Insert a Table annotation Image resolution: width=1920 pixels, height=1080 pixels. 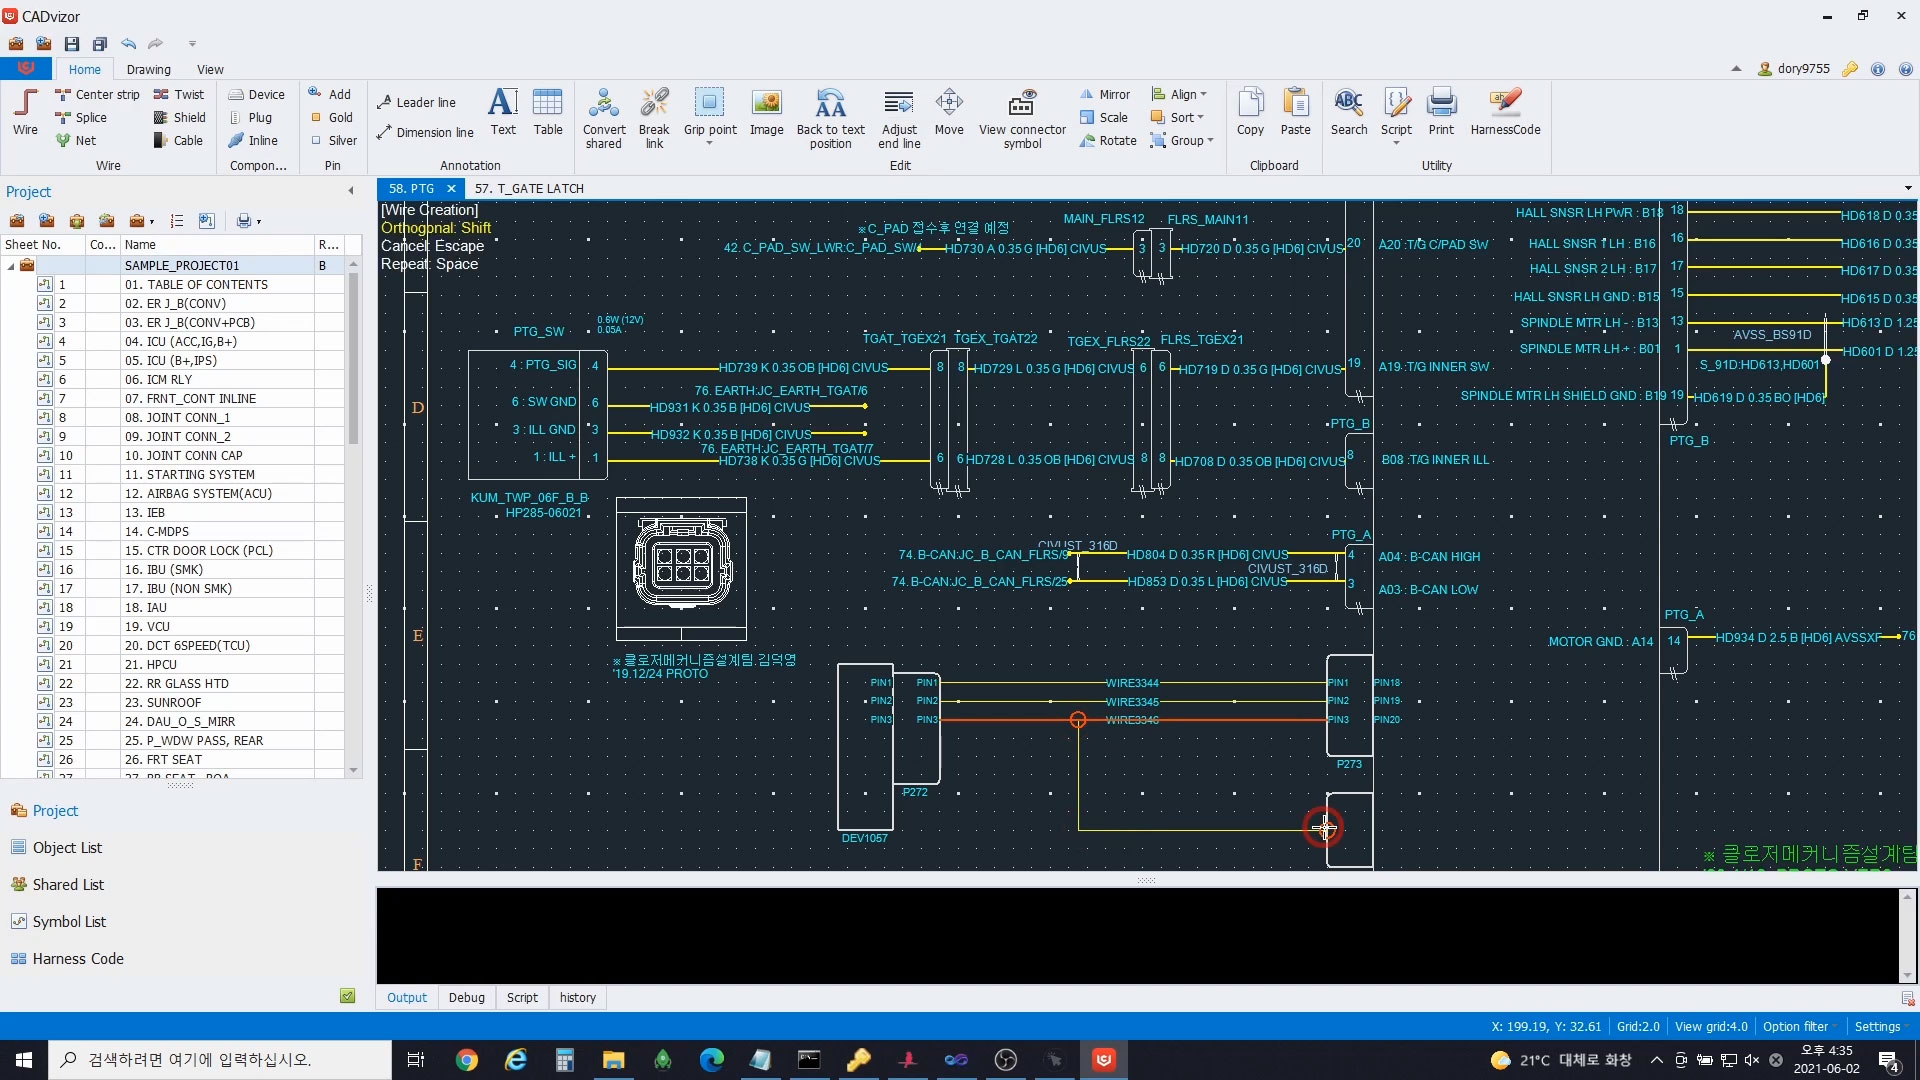[x=547, y=112]
